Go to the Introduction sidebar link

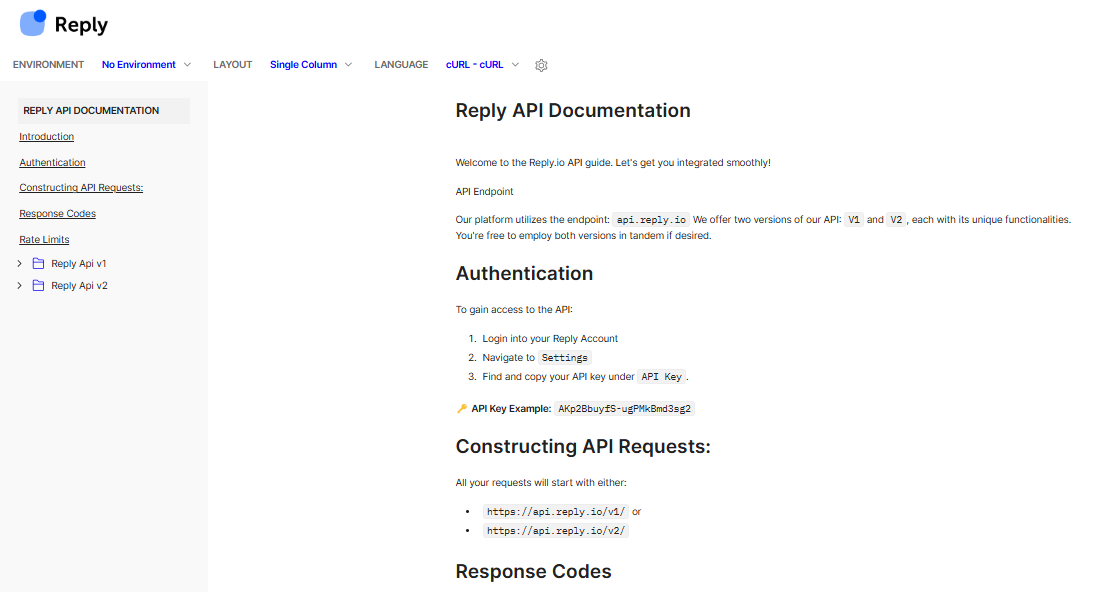tap(46, 137)
